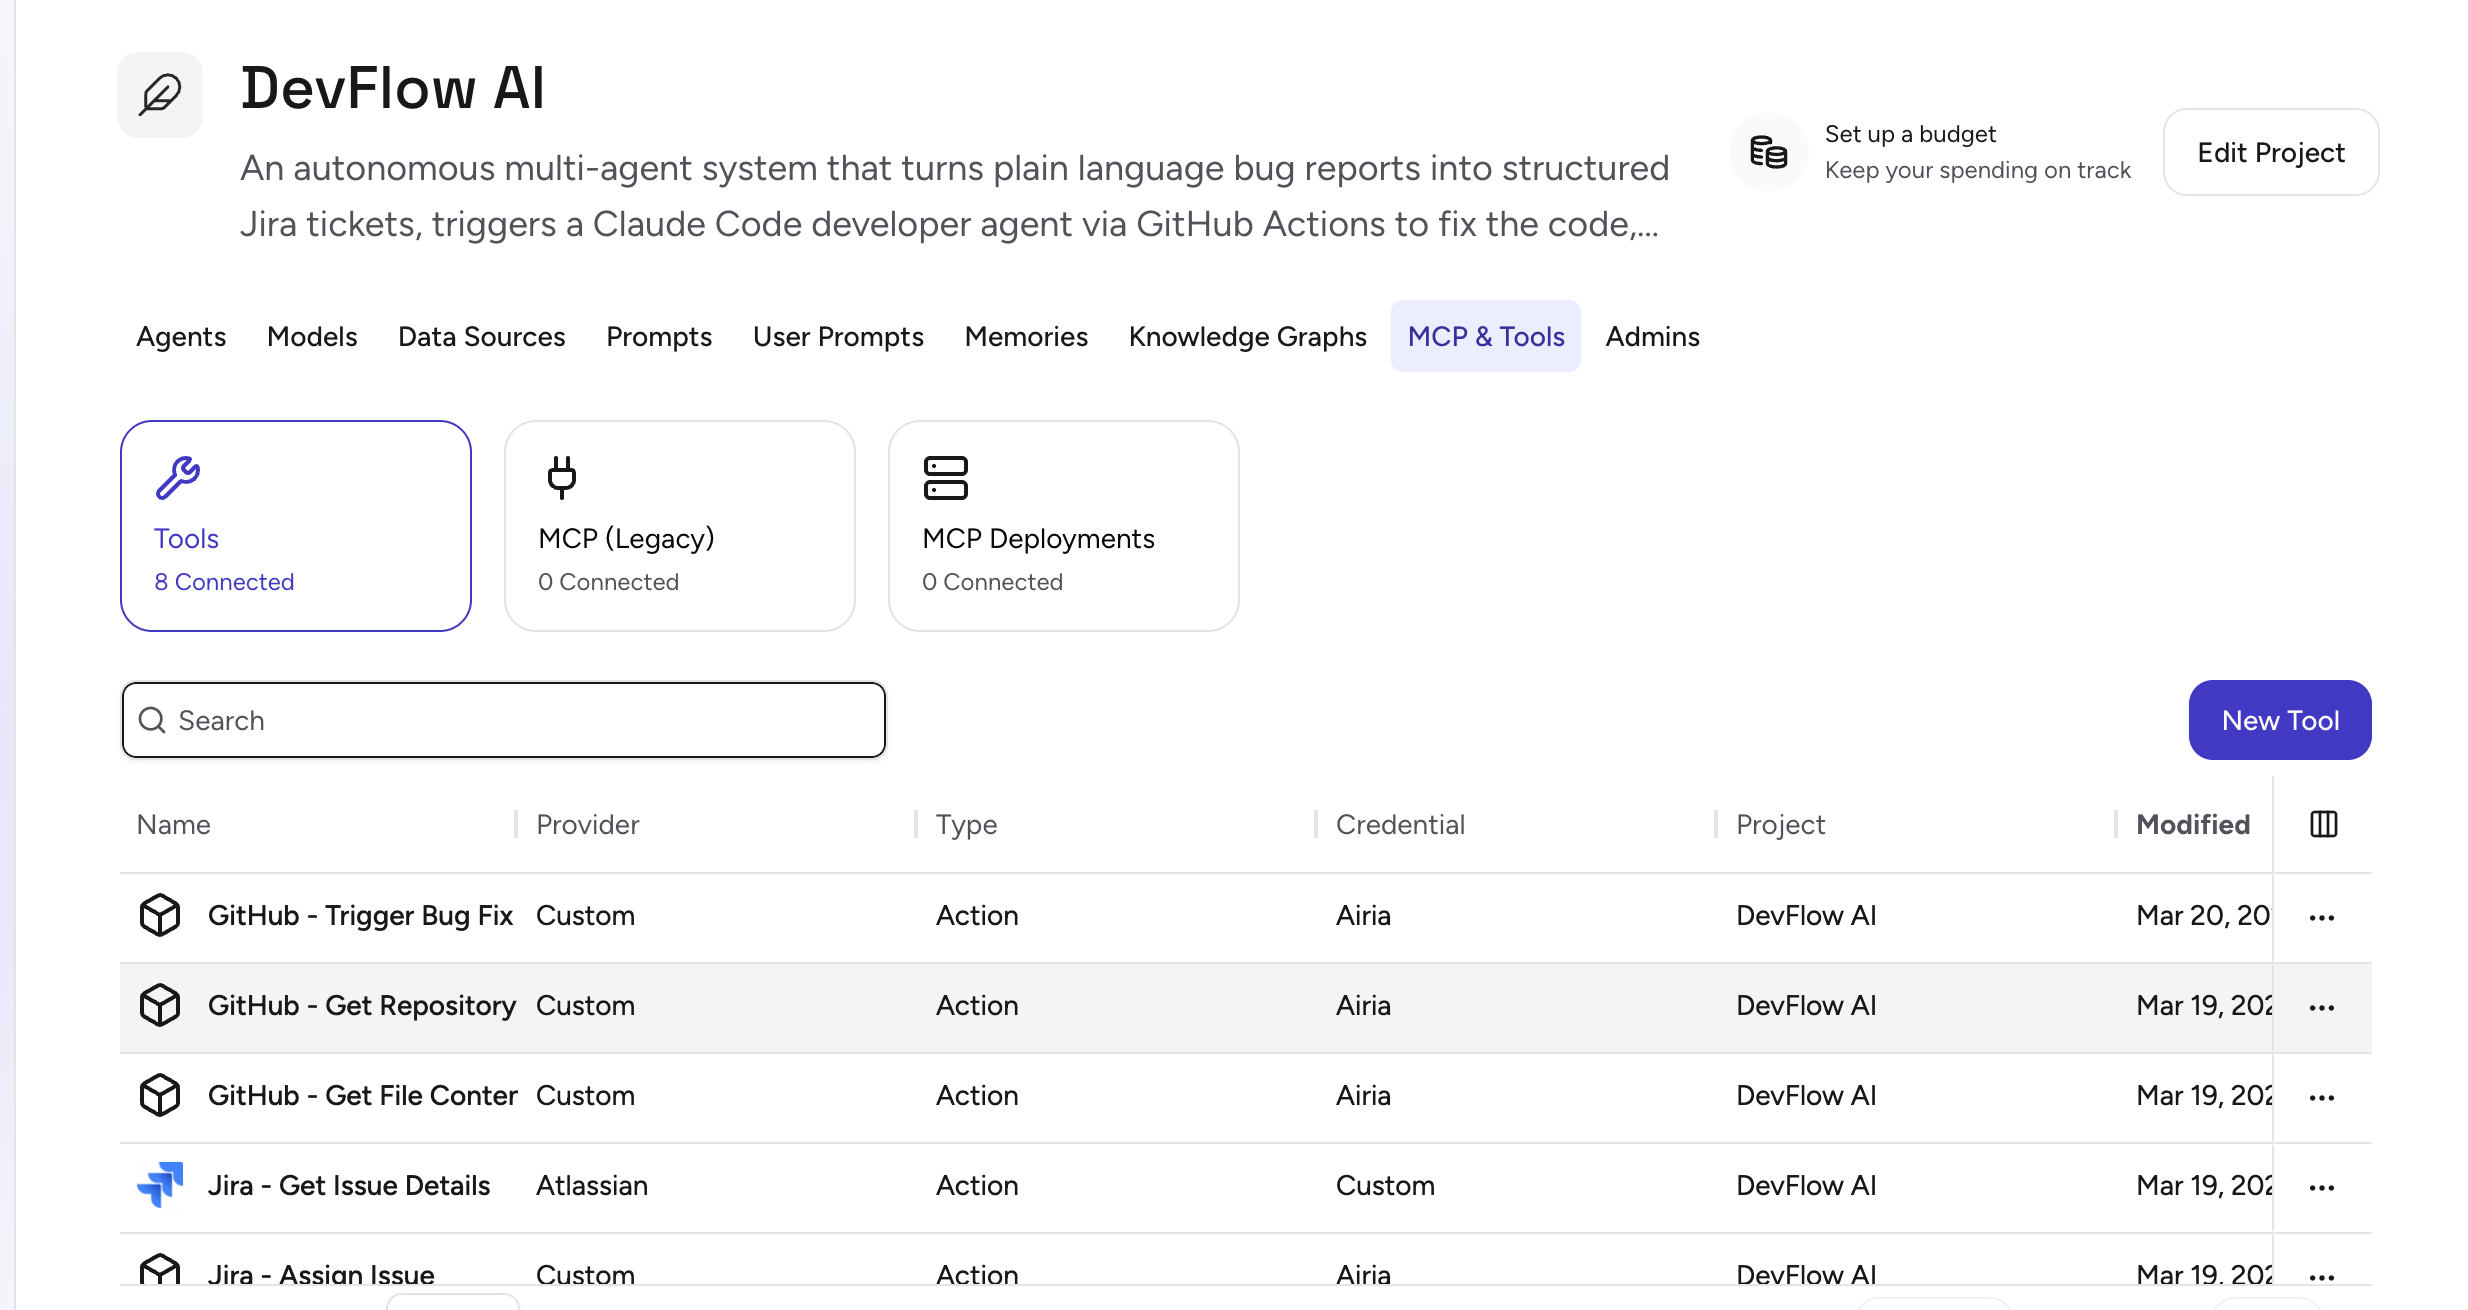Screen dimensions: 2468x1310
Task: Click the budget coins icon
Action: point(1768,152)
